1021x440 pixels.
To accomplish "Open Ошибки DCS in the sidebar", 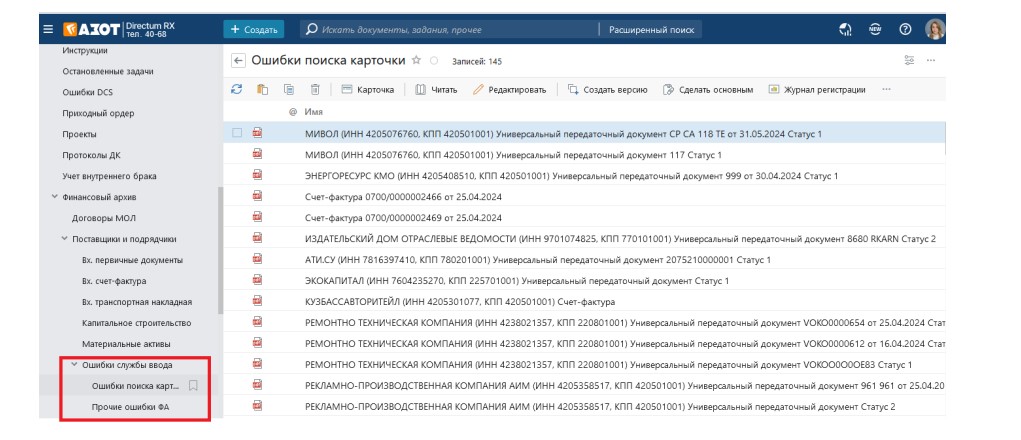I will tap(87, 92).
